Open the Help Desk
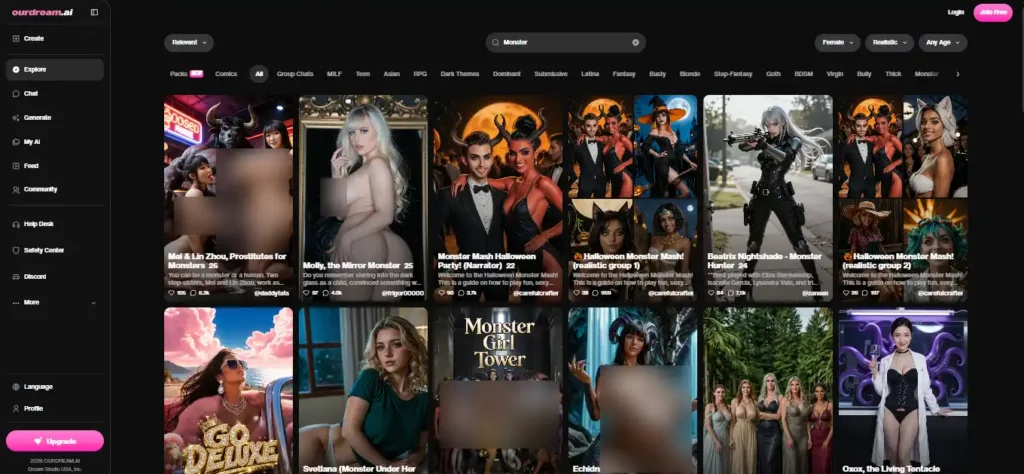Image resolution: width=1024 pixels, height=474 pixels. (x=55, y=224)
